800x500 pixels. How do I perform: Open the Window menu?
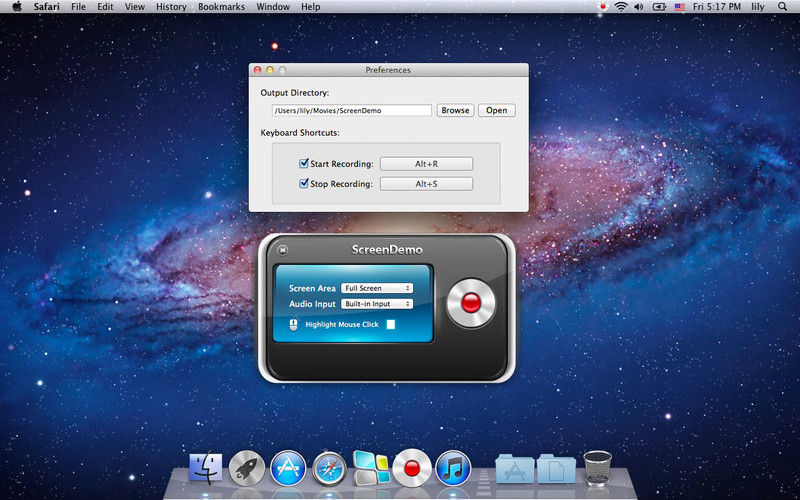pyautogui.click(x=273, y=7)
